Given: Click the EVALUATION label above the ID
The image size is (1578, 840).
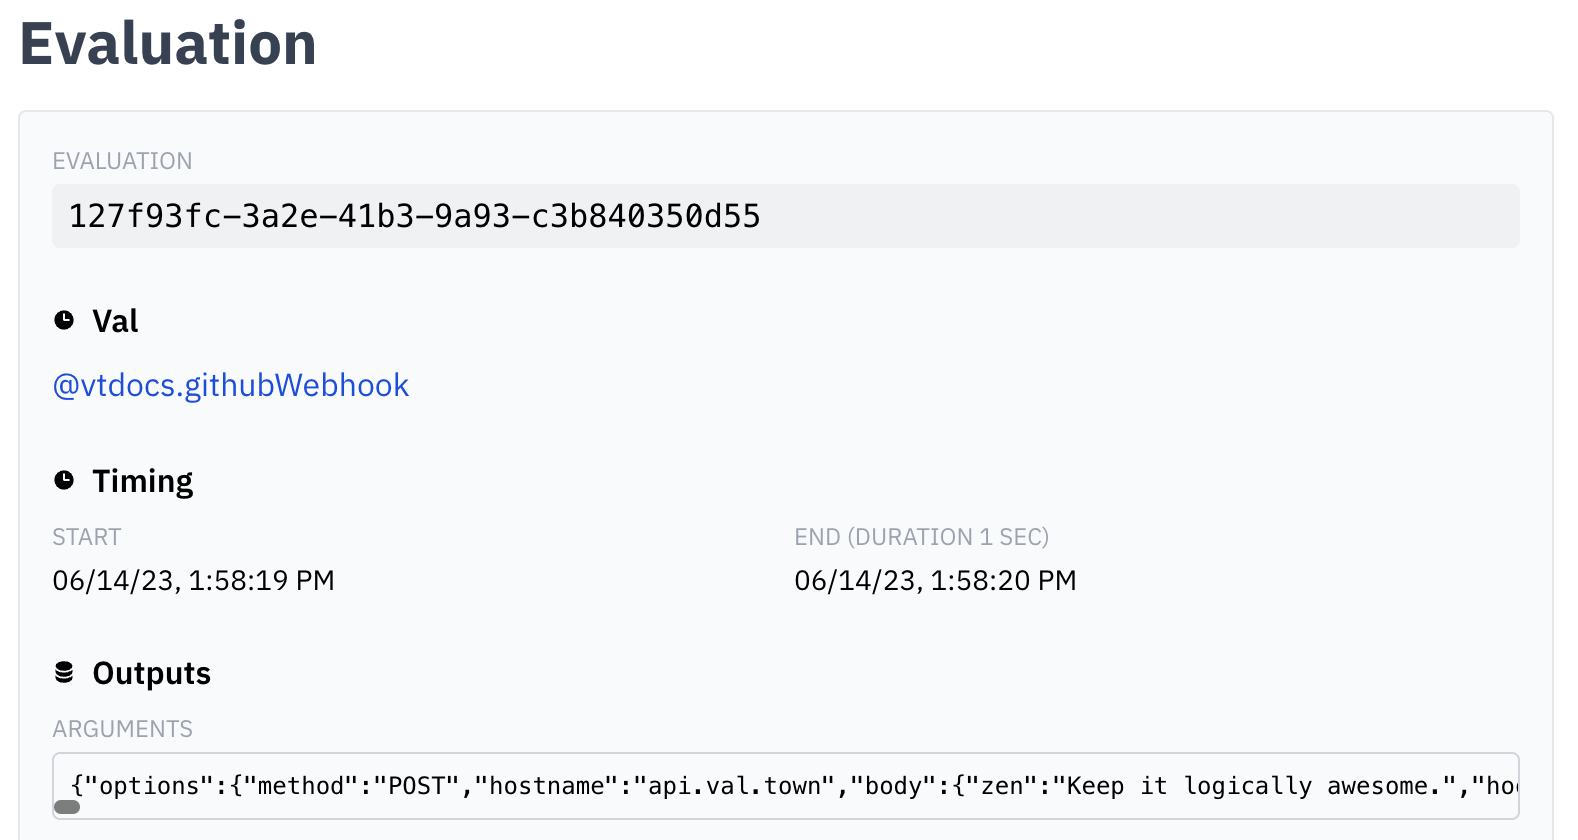Looking at the screenshot, I should click(x=123, y=161).
